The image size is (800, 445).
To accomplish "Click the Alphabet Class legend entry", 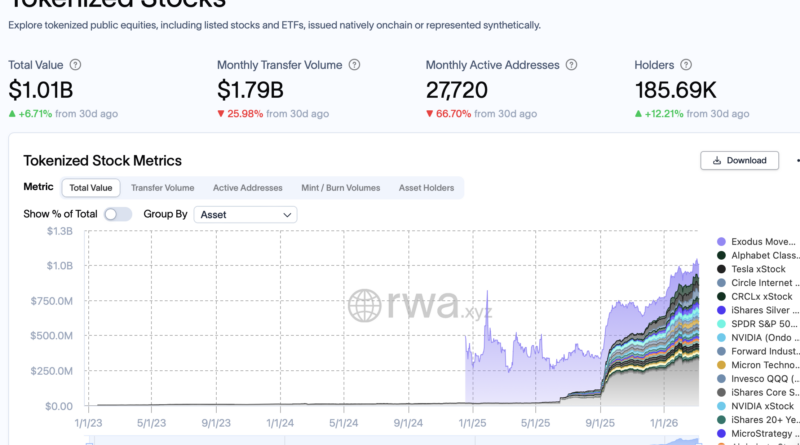I will pos(762,256).
